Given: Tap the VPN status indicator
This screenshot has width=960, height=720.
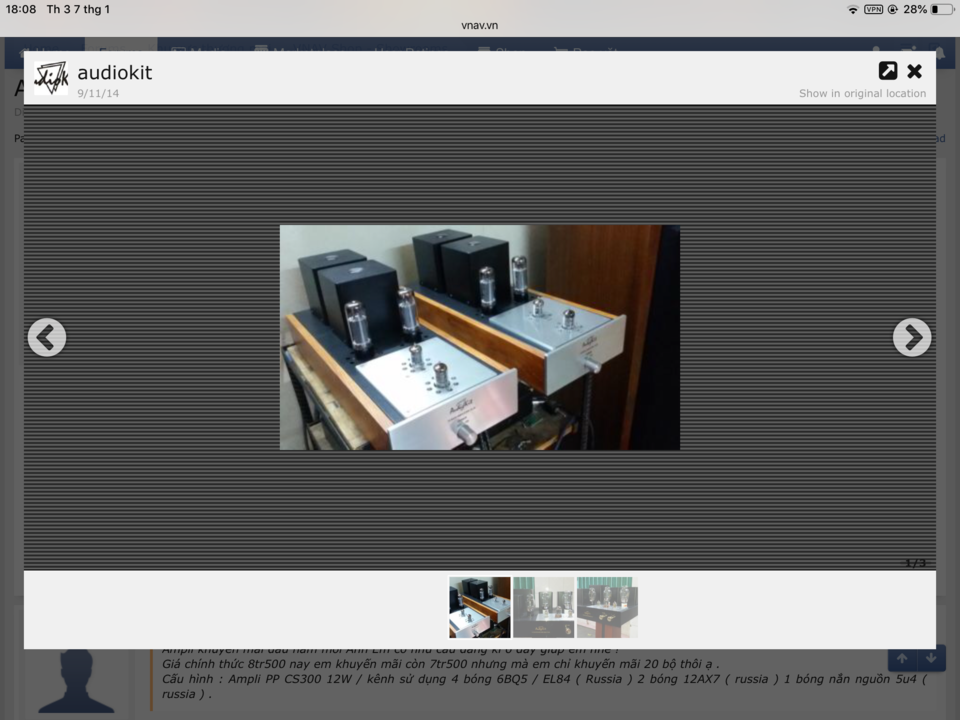Looking at the screenshot, I should 874,9.
